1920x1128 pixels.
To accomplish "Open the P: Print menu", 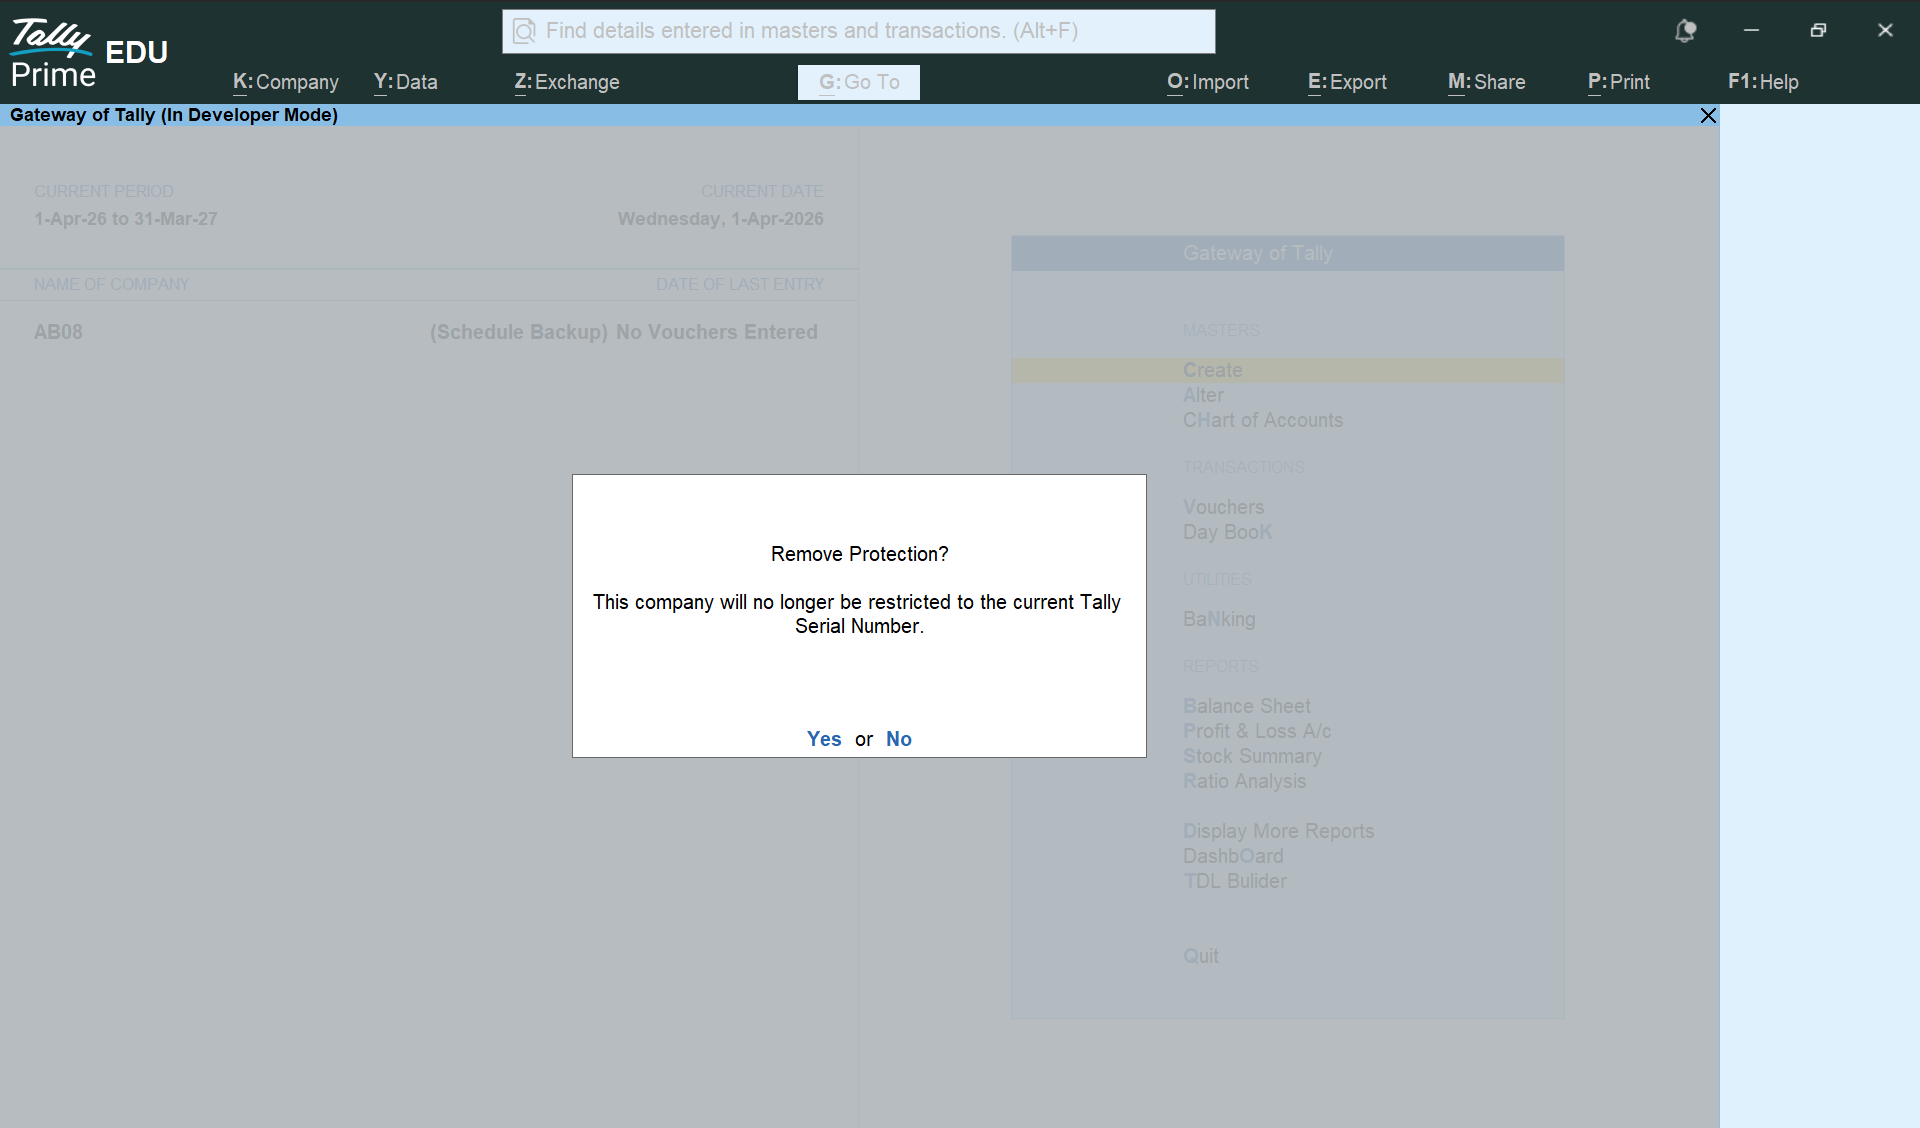I will tap(1619, 82).
